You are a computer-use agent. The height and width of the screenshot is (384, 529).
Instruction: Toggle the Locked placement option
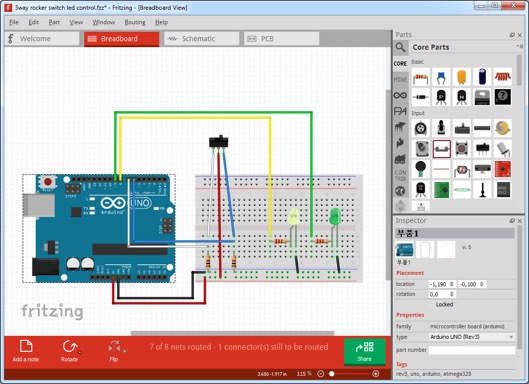[x=444, y=304]
